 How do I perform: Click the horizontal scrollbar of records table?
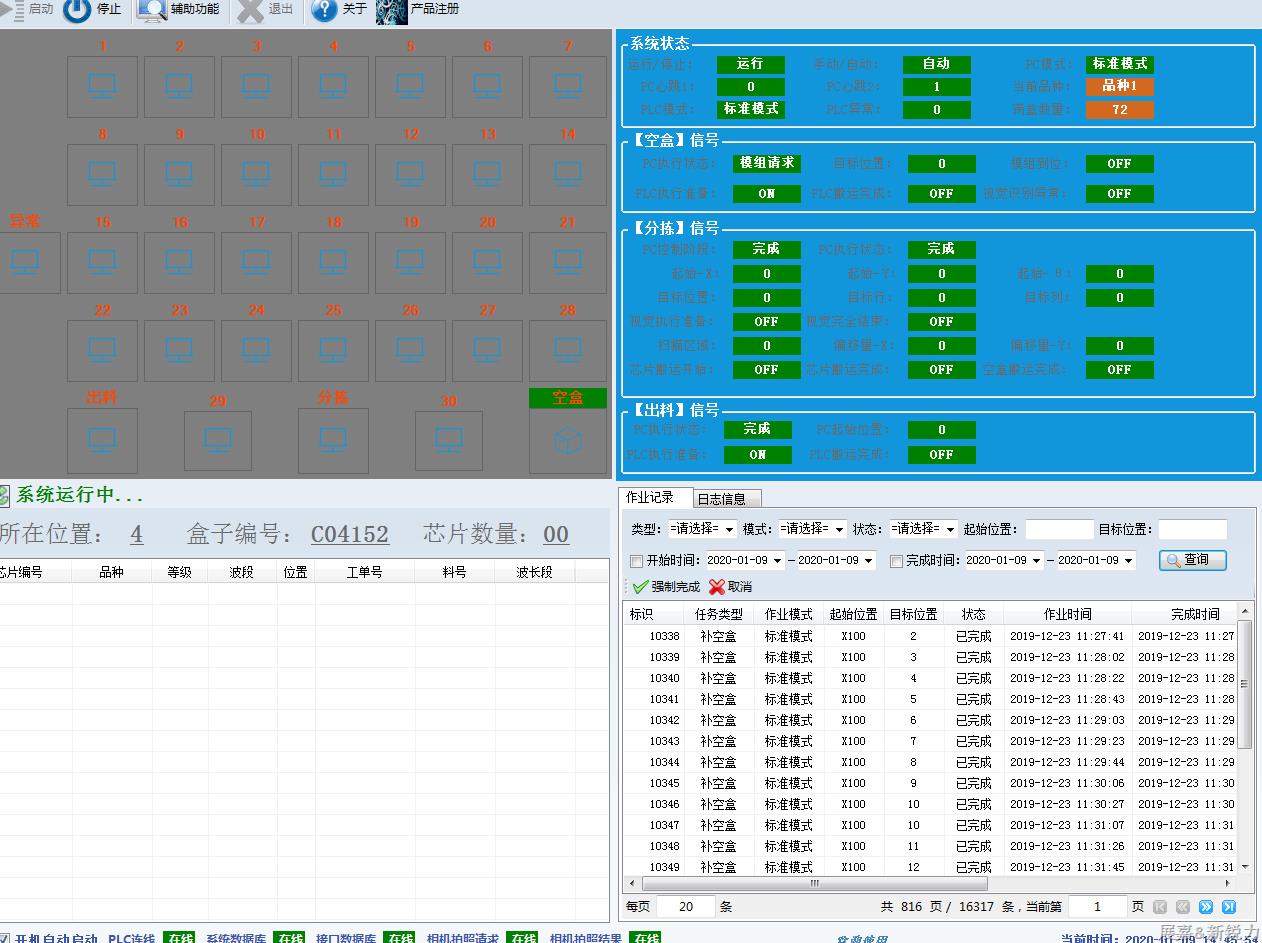(814, 884)
